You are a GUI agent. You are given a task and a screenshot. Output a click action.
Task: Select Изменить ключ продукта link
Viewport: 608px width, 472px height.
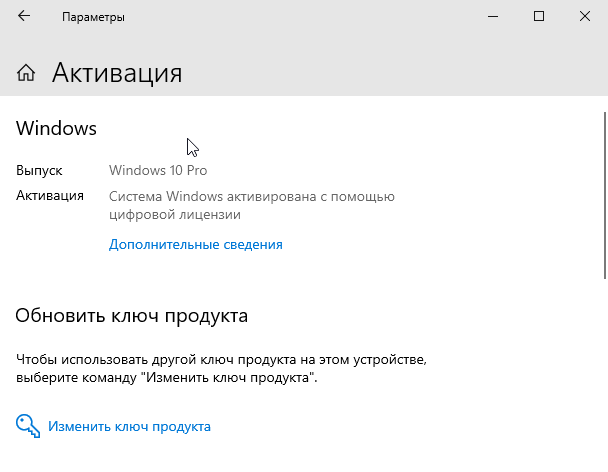click(129, 427)
